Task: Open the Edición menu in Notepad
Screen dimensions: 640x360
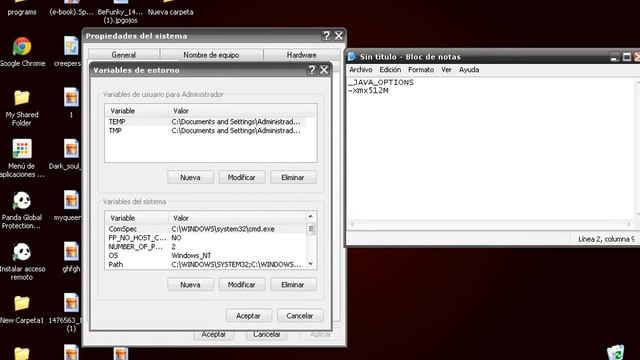Action: pyautogui.click(x=390, y=70)
